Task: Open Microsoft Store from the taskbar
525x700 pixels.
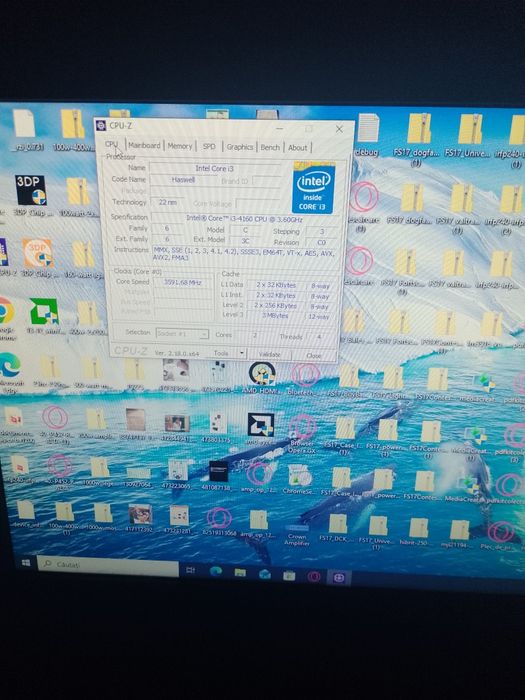Action: pyautogui.click(x=289, y=575)
